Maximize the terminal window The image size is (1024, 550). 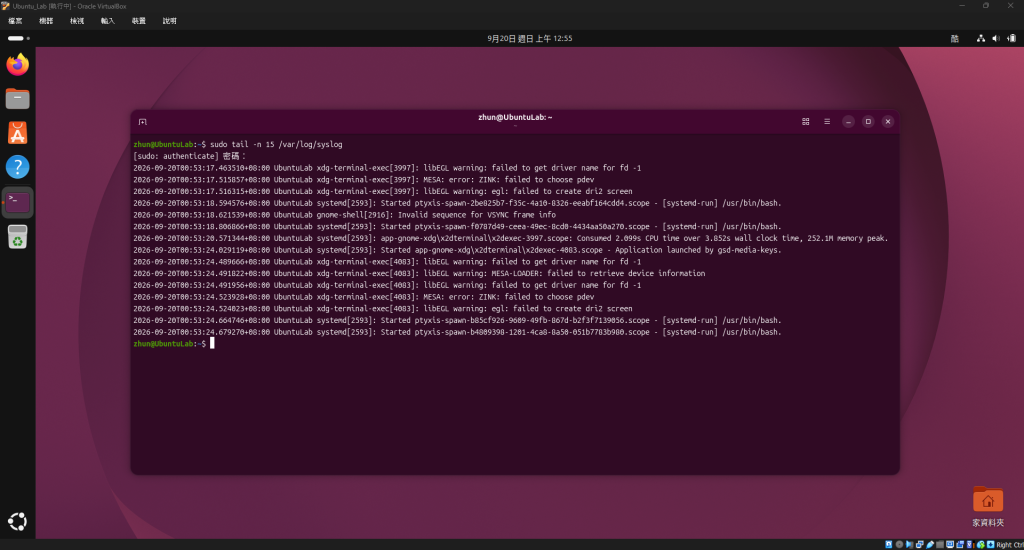(868, 121)
